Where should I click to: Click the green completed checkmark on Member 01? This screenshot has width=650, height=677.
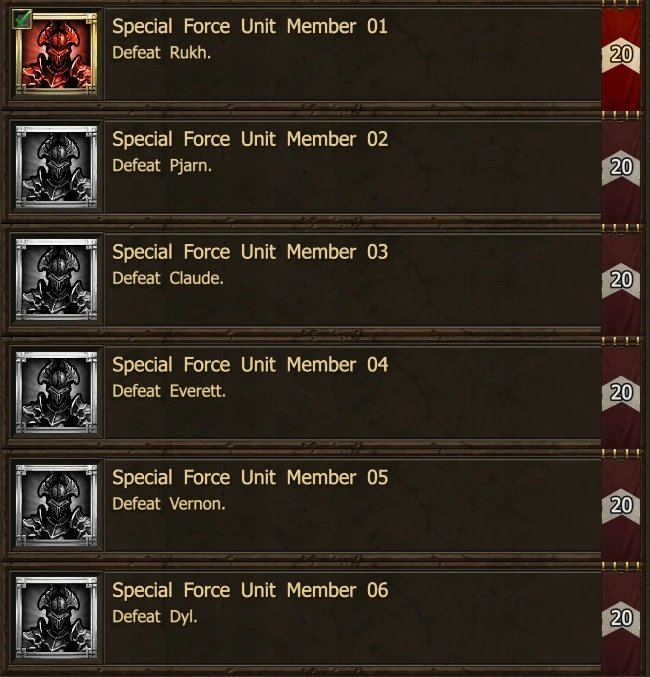22,19
